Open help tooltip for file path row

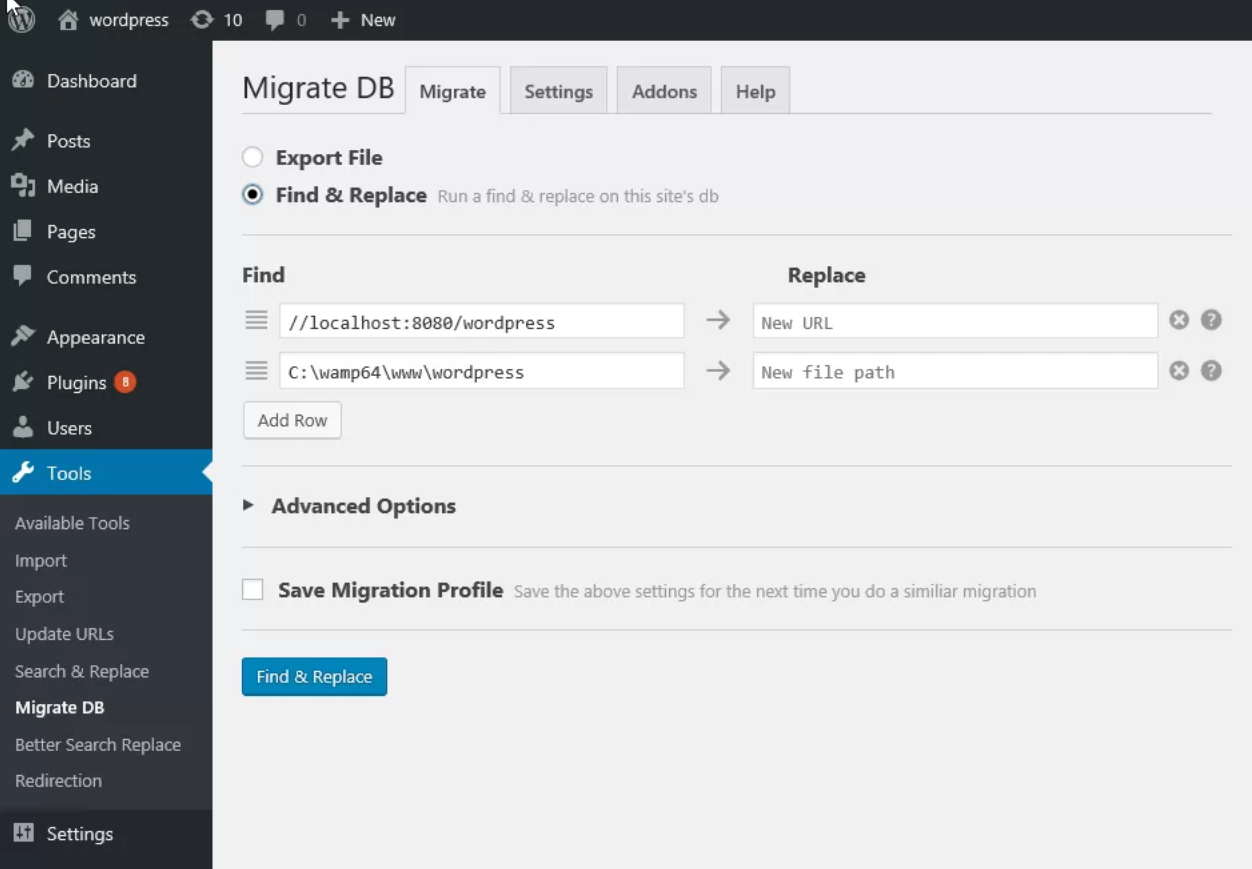click(x=1211, y=371)
